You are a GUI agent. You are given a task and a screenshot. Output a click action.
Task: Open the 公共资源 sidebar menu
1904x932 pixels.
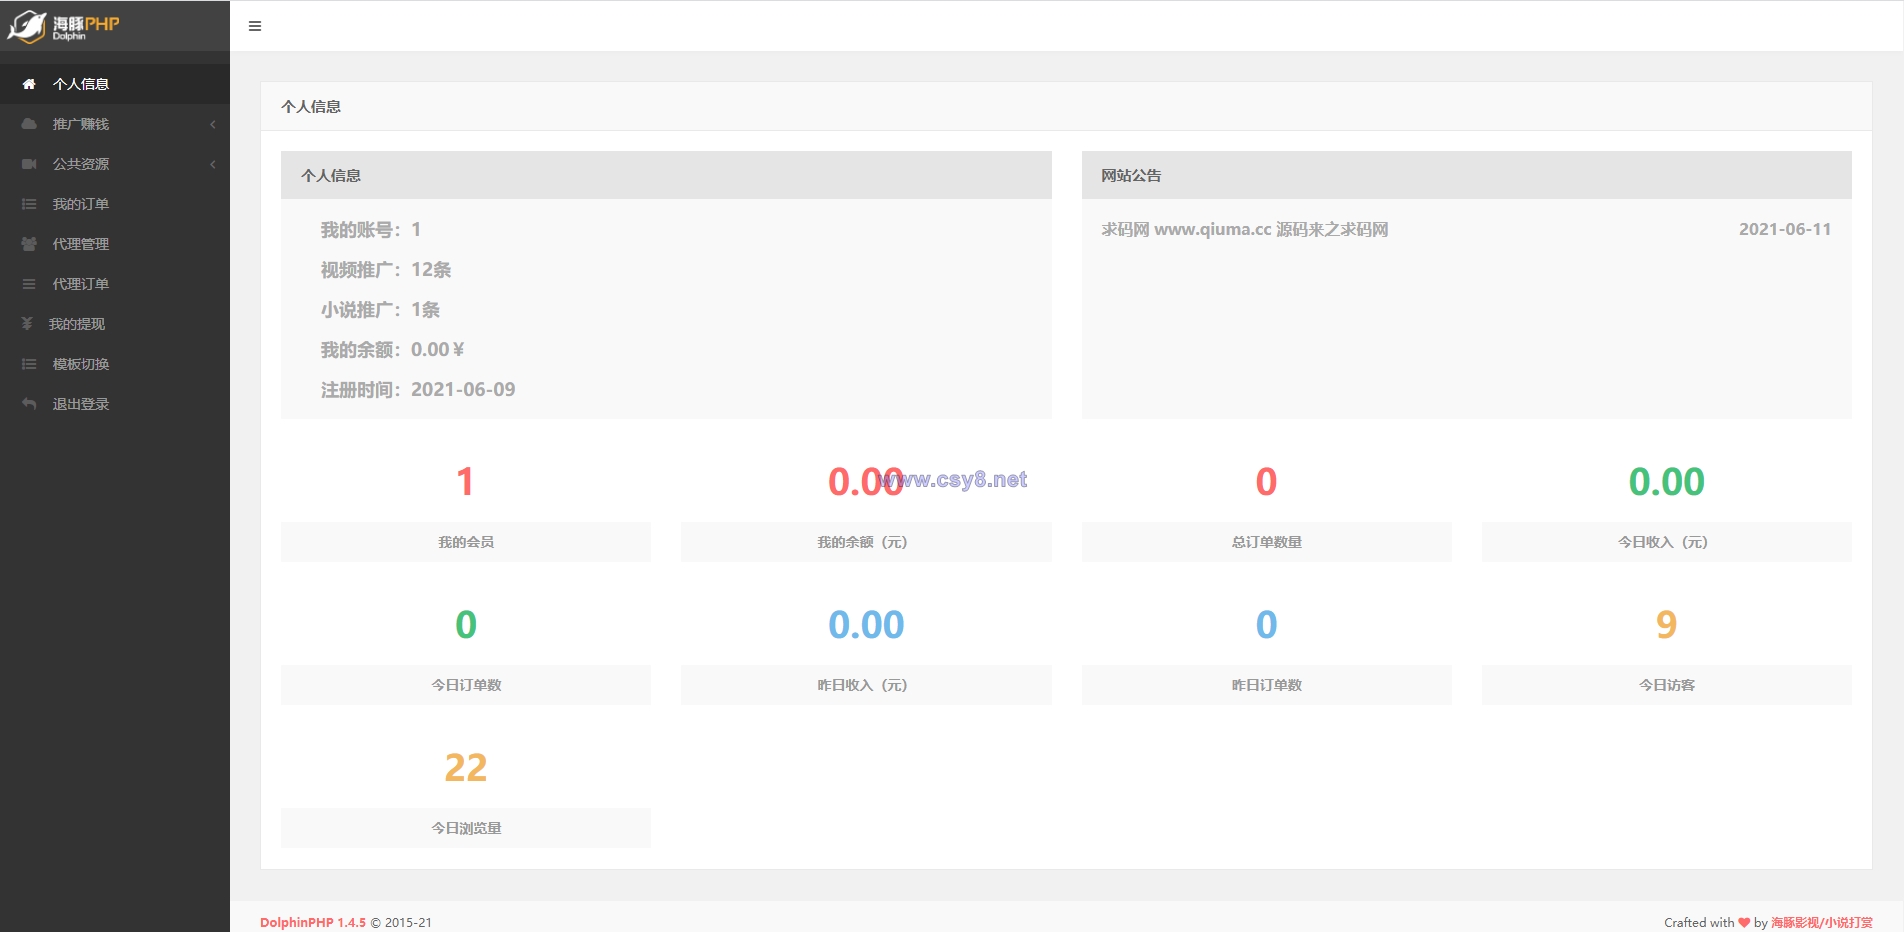pyautogui.click(x=115, y=164)
